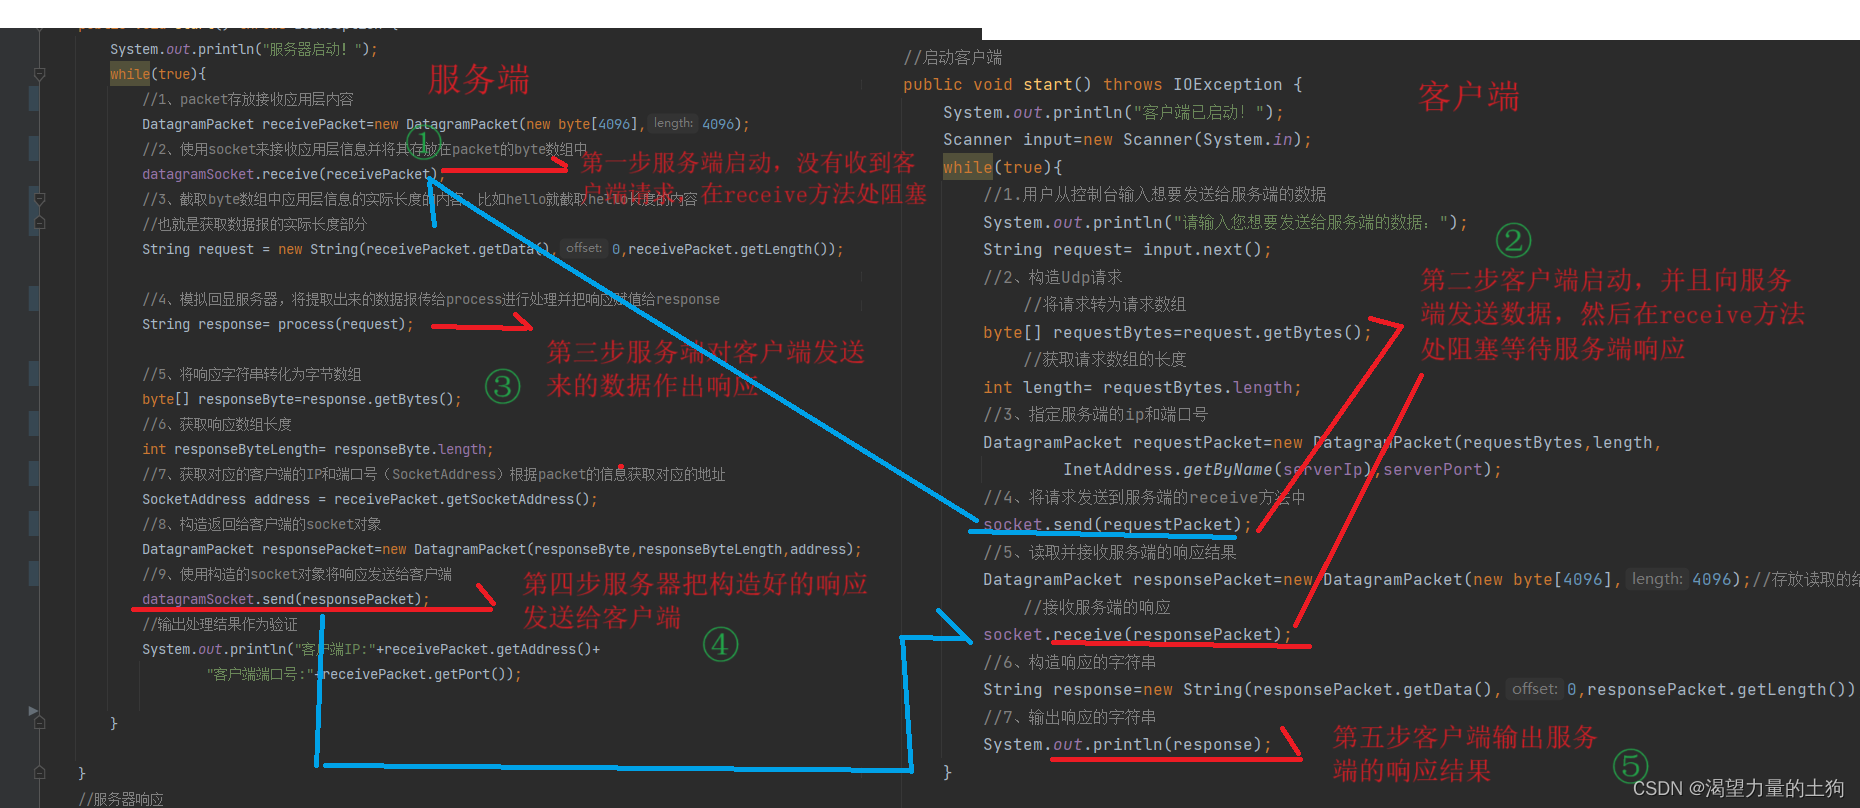
Task: Click byte[] responseByte=response.getBytes() line
Action: 301,399
